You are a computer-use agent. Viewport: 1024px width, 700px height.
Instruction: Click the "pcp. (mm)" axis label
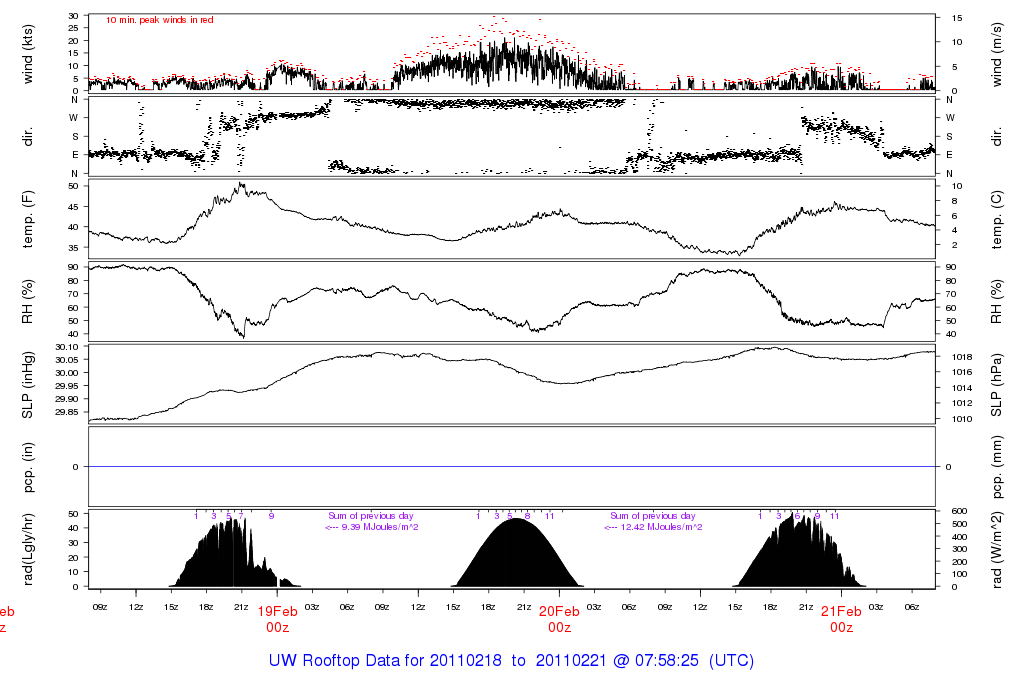997,467
